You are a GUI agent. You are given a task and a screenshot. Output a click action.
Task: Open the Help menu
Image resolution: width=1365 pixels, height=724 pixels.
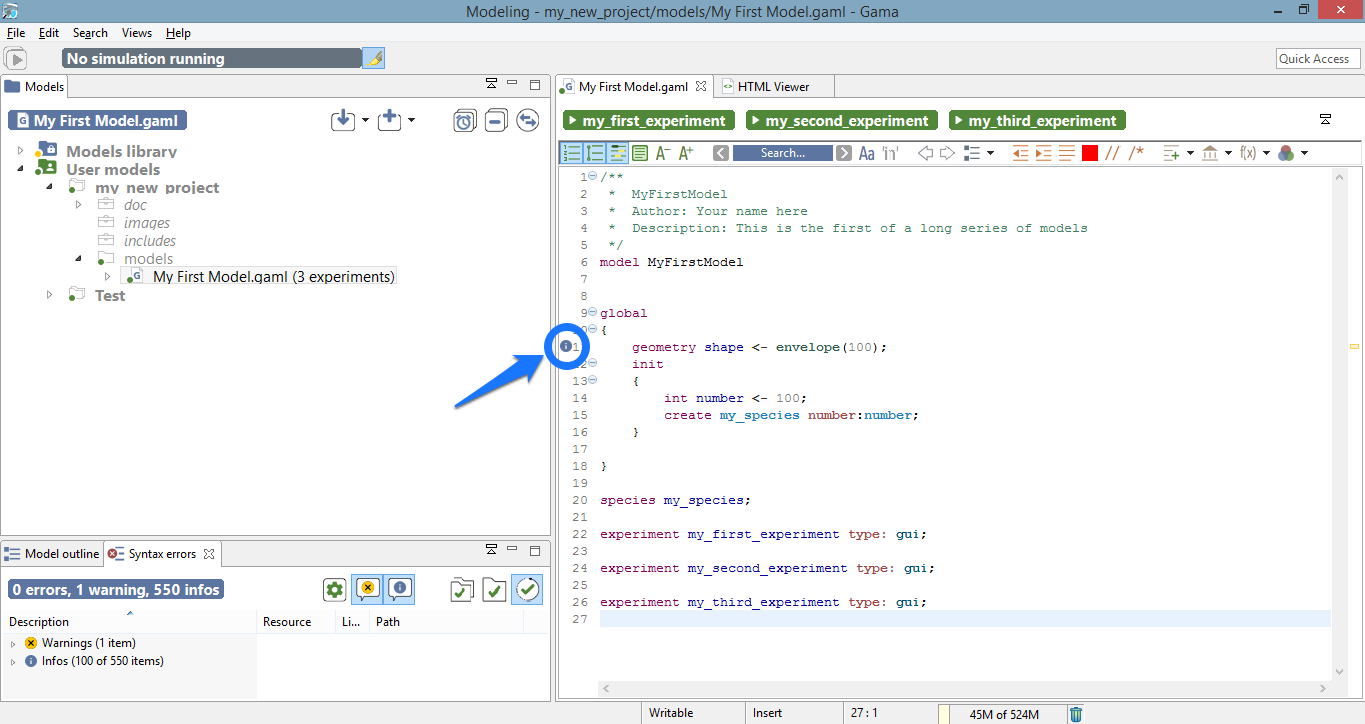click(x=178, y=33)
